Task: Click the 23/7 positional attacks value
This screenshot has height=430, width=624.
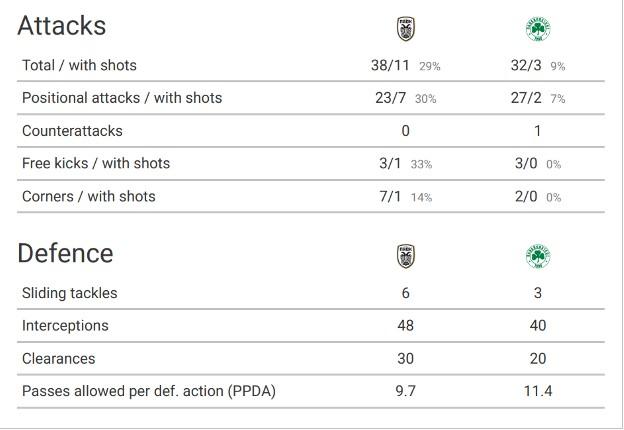Action: pyautogui.click(x=390, y=98)
